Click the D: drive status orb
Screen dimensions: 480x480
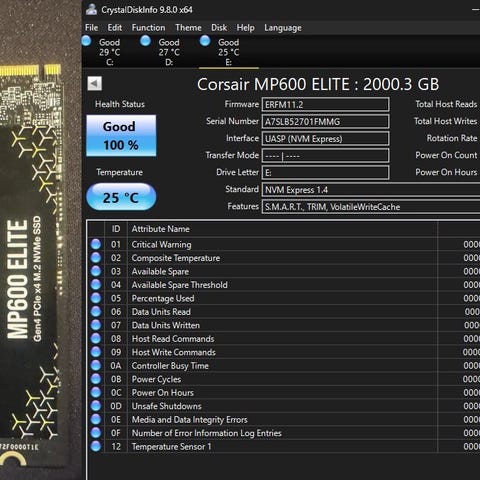tap(145, 41)
